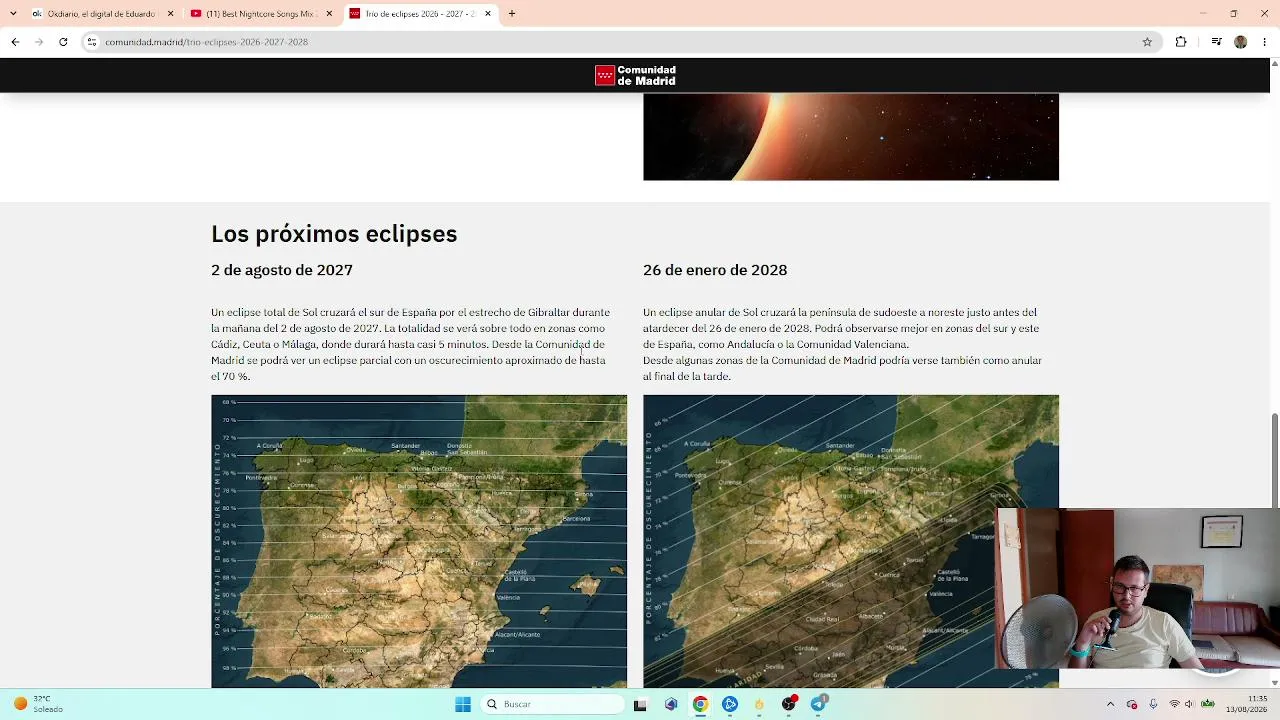Open the 2027 eclipse map of Spain
This screenshot has height=720, width=1280.
(x=419, y=541)
